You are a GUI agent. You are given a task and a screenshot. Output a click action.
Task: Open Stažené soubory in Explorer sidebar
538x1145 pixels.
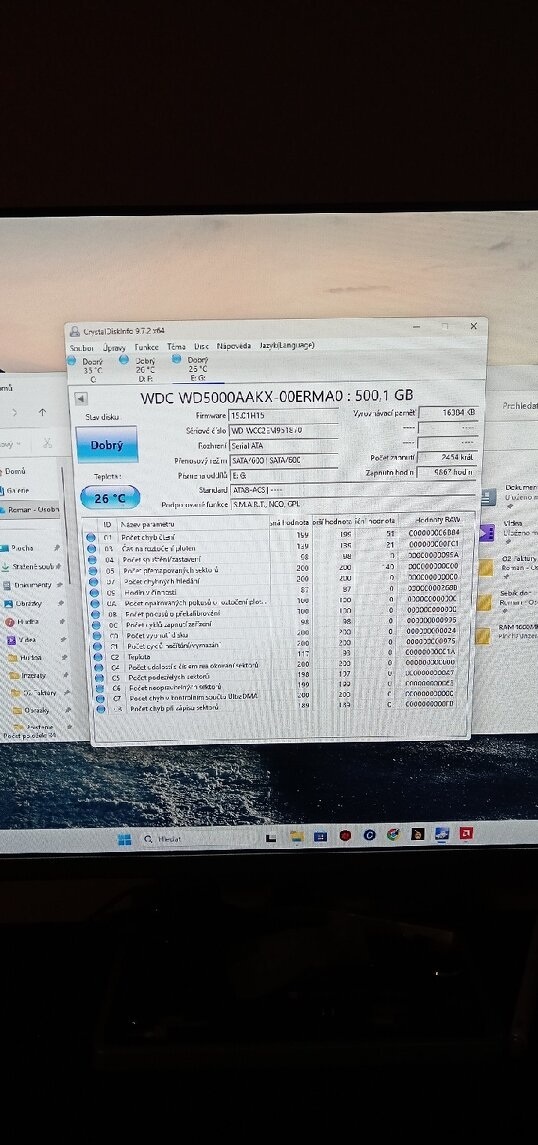(28, 567)
